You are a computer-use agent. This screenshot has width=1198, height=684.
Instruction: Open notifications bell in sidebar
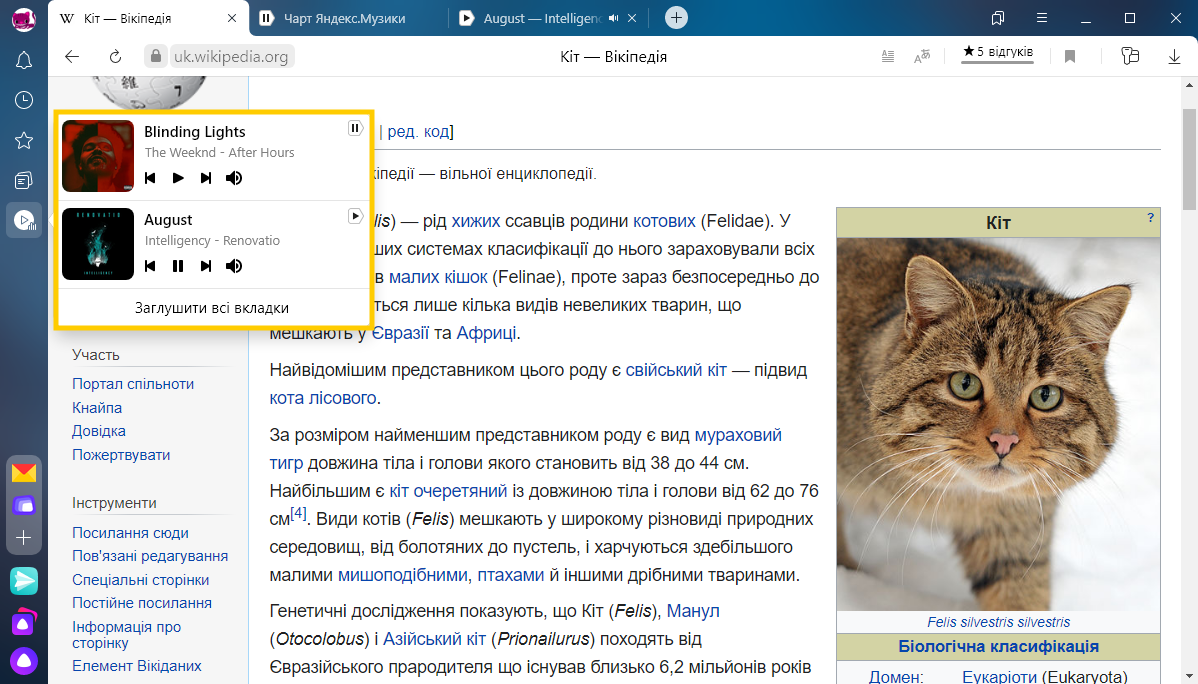click(24, 60)
